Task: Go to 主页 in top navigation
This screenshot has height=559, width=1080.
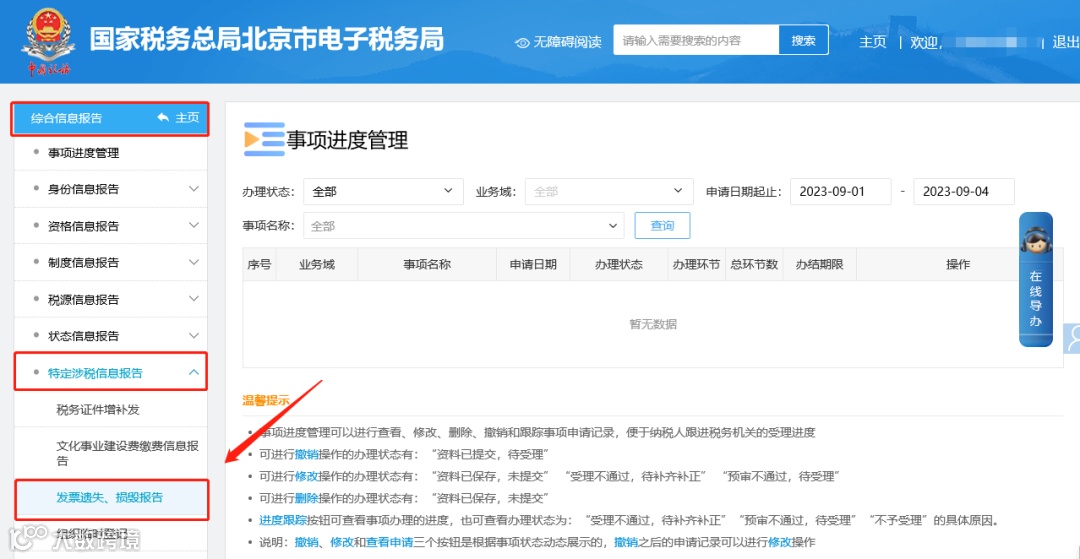Action: 872,42
